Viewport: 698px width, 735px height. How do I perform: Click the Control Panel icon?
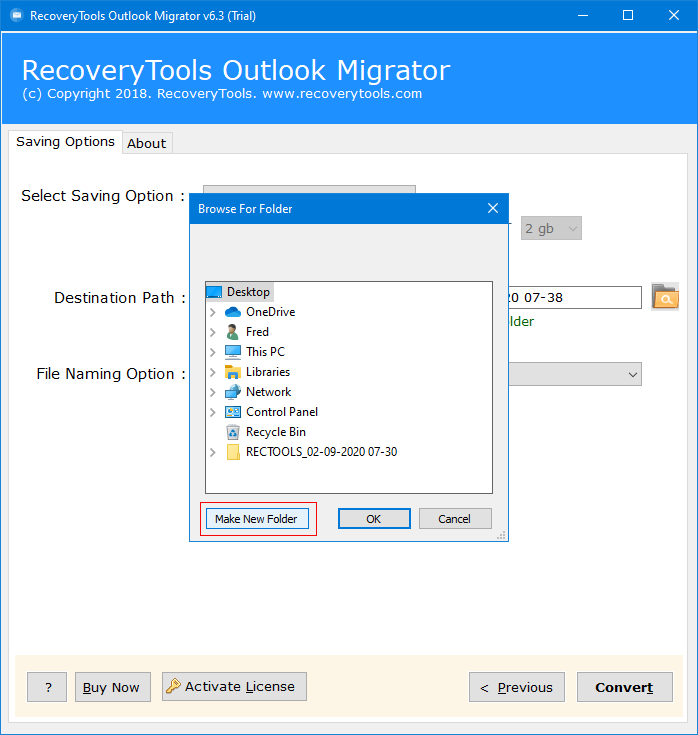point(233,412)
